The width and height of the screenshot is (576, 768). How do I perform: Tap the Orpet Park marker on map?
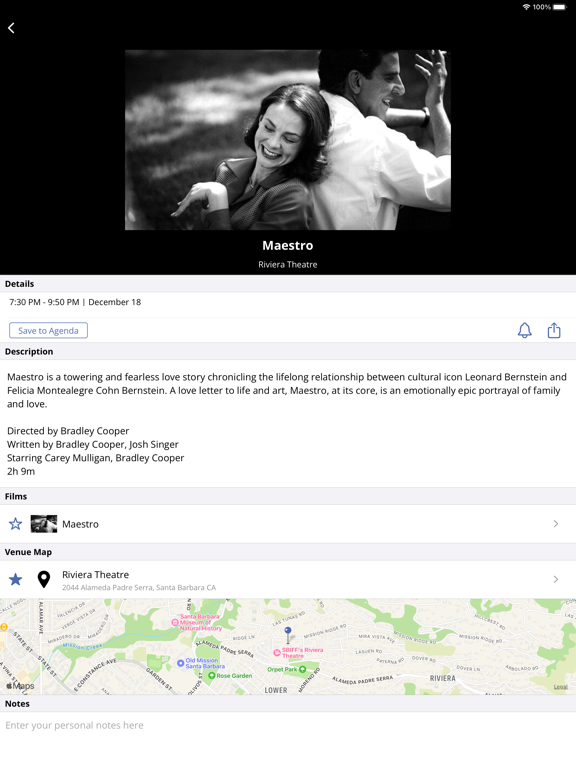[x=303, y=669]
